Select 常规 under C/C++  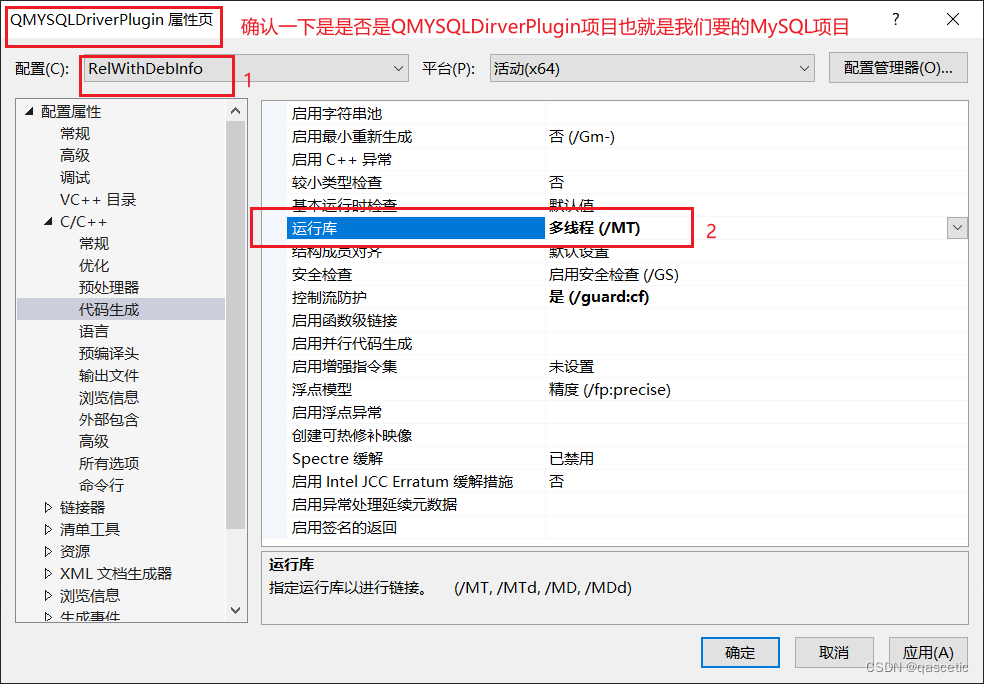94,243
